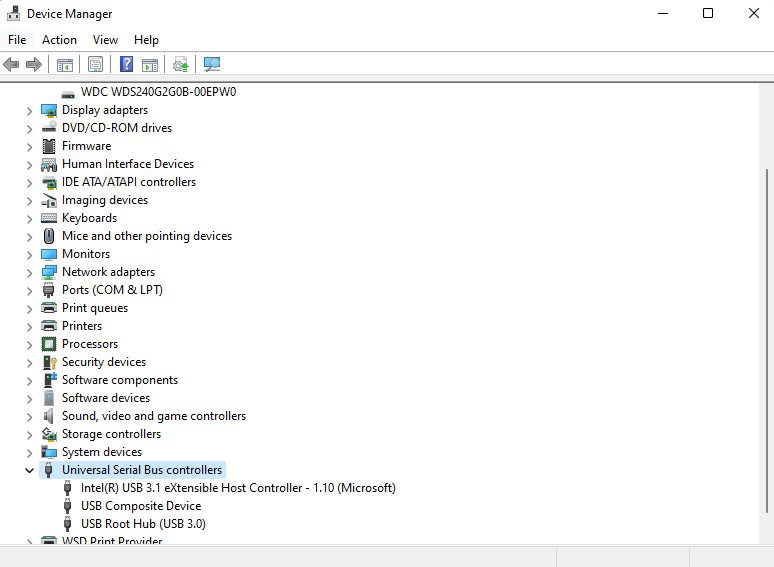Click the Forward arrow toolbar icon
The image size is (774, 567).
[x=34, y=64]
